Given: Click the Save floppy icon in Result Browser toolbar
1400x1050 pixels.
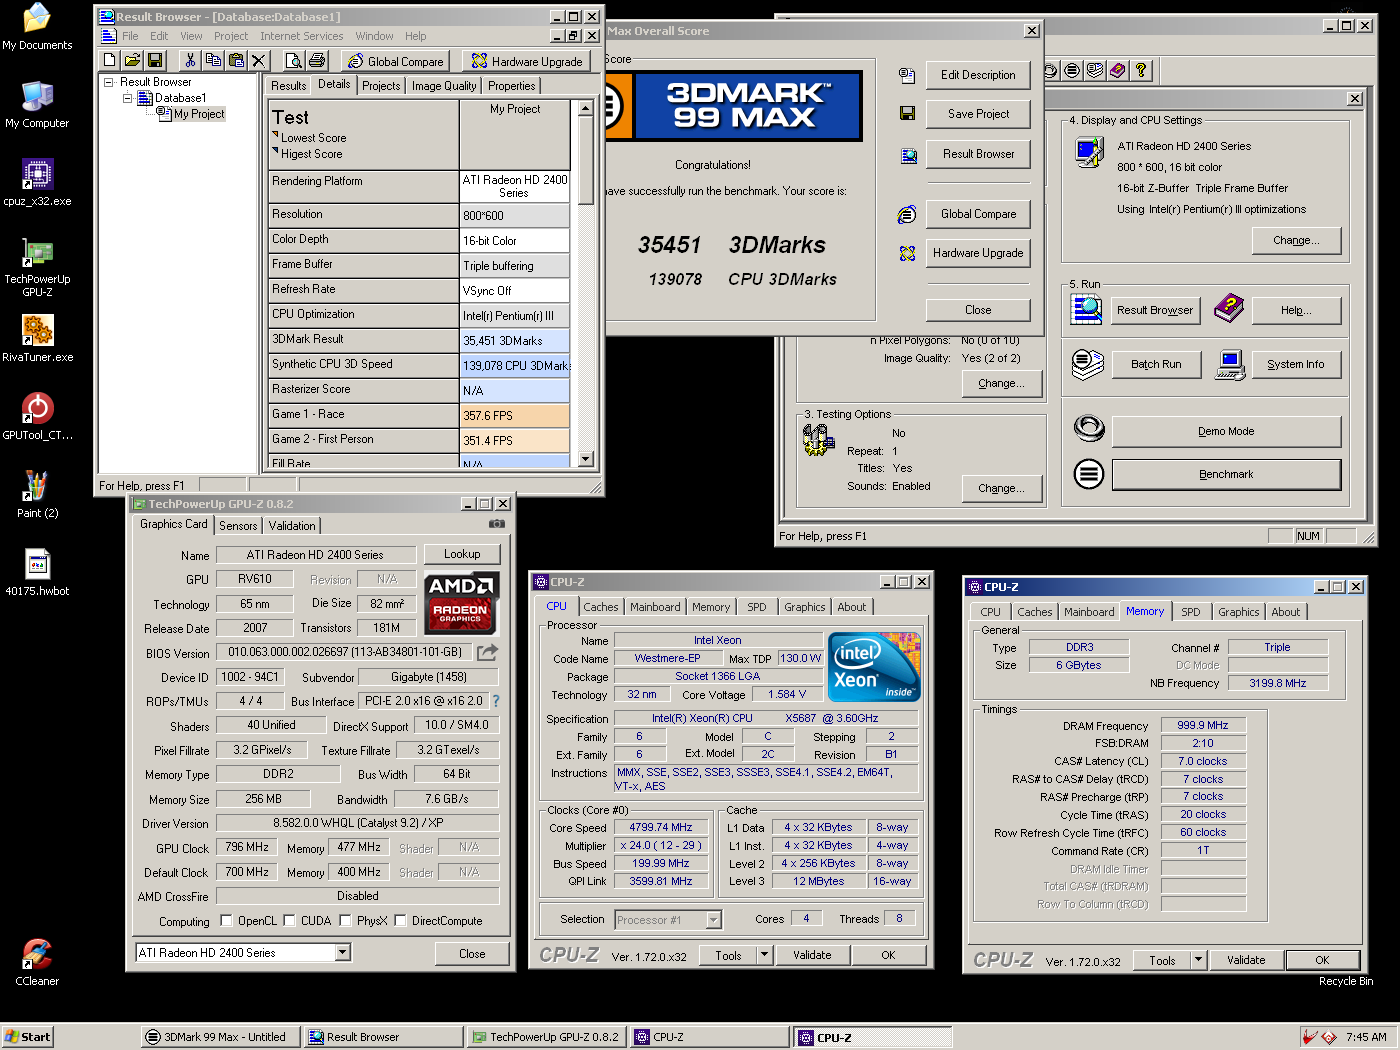Looking at the screenshot, I should click(155, 61).
